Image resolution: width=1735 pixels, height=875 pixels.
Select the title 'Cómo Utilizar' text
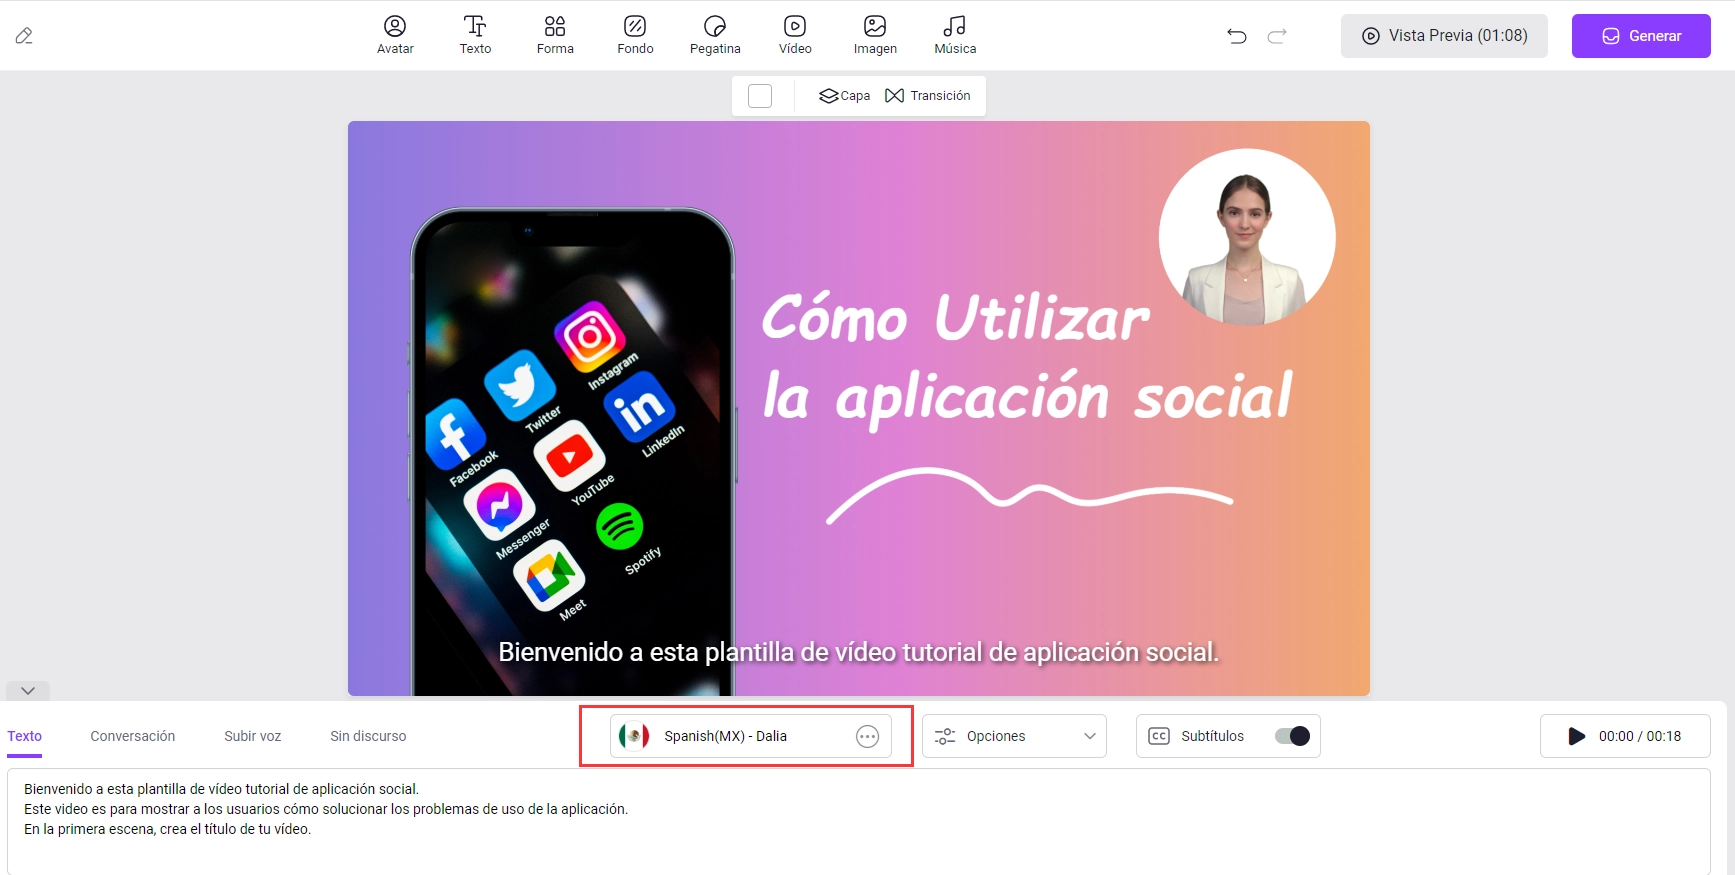(x=955, y=318)
